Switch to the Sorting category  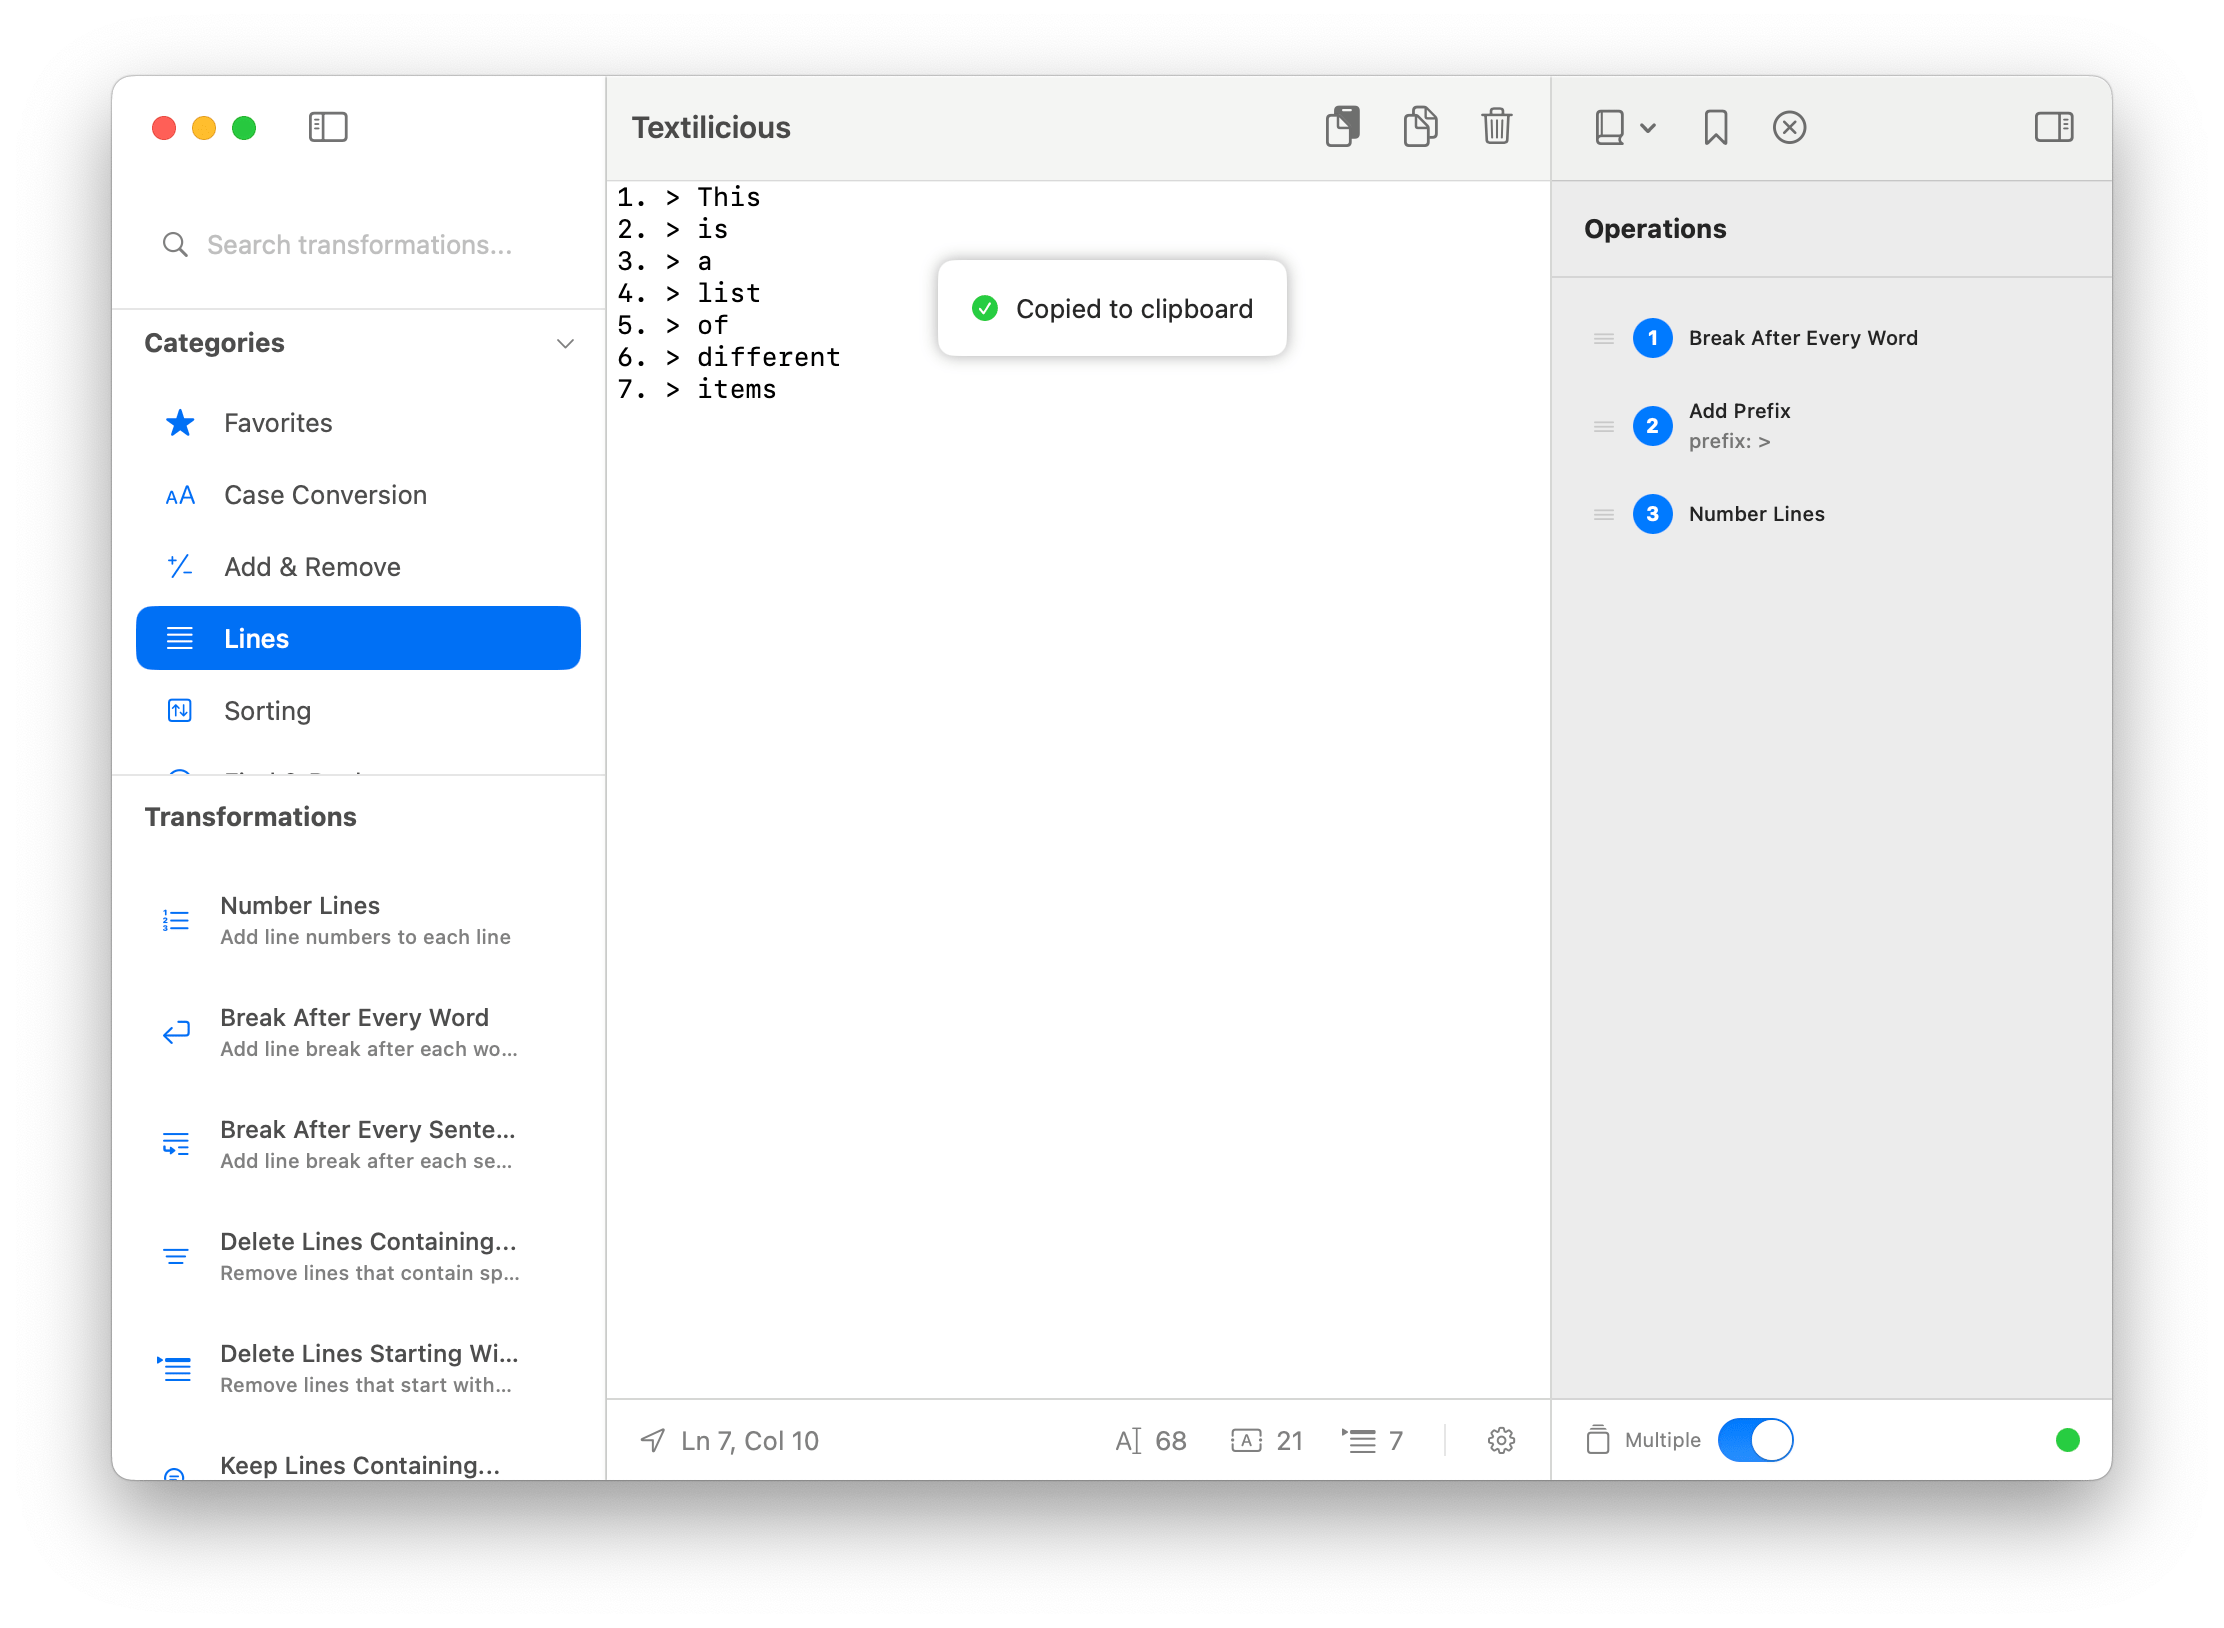point(267,710)
